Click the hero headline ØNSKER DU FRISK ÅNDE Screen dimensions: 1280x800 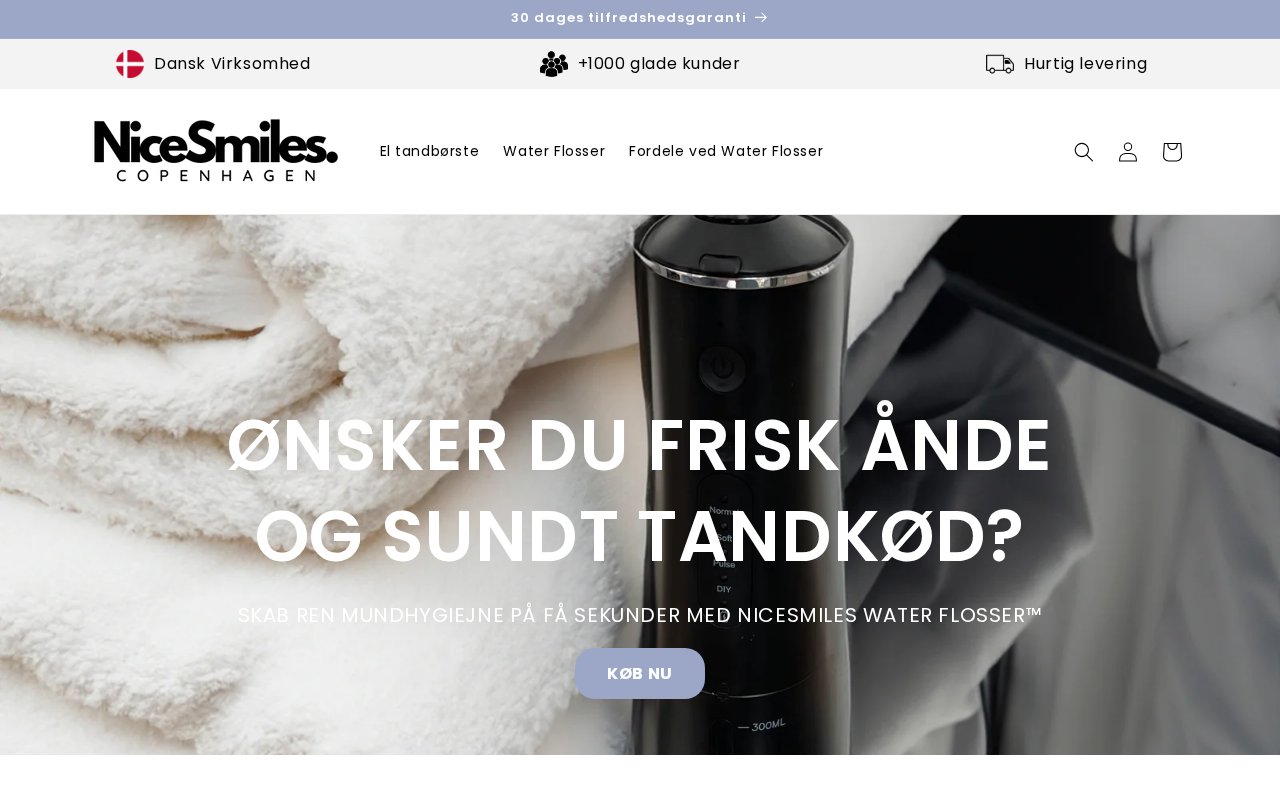pyautogui.click(x=639, y=446)
